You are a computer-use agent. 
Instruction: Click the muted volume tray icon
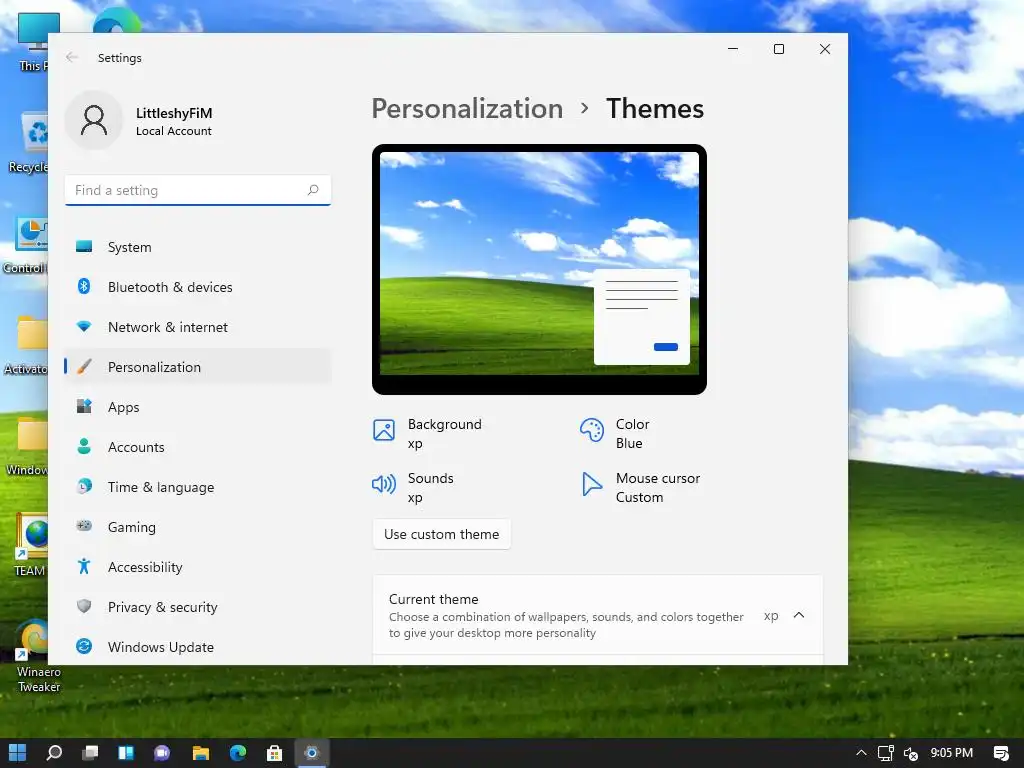(911, 753)
